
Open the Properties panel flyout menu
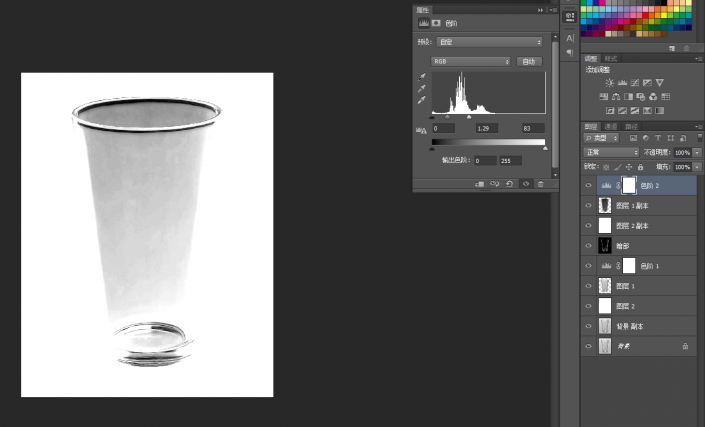point(553,10)
